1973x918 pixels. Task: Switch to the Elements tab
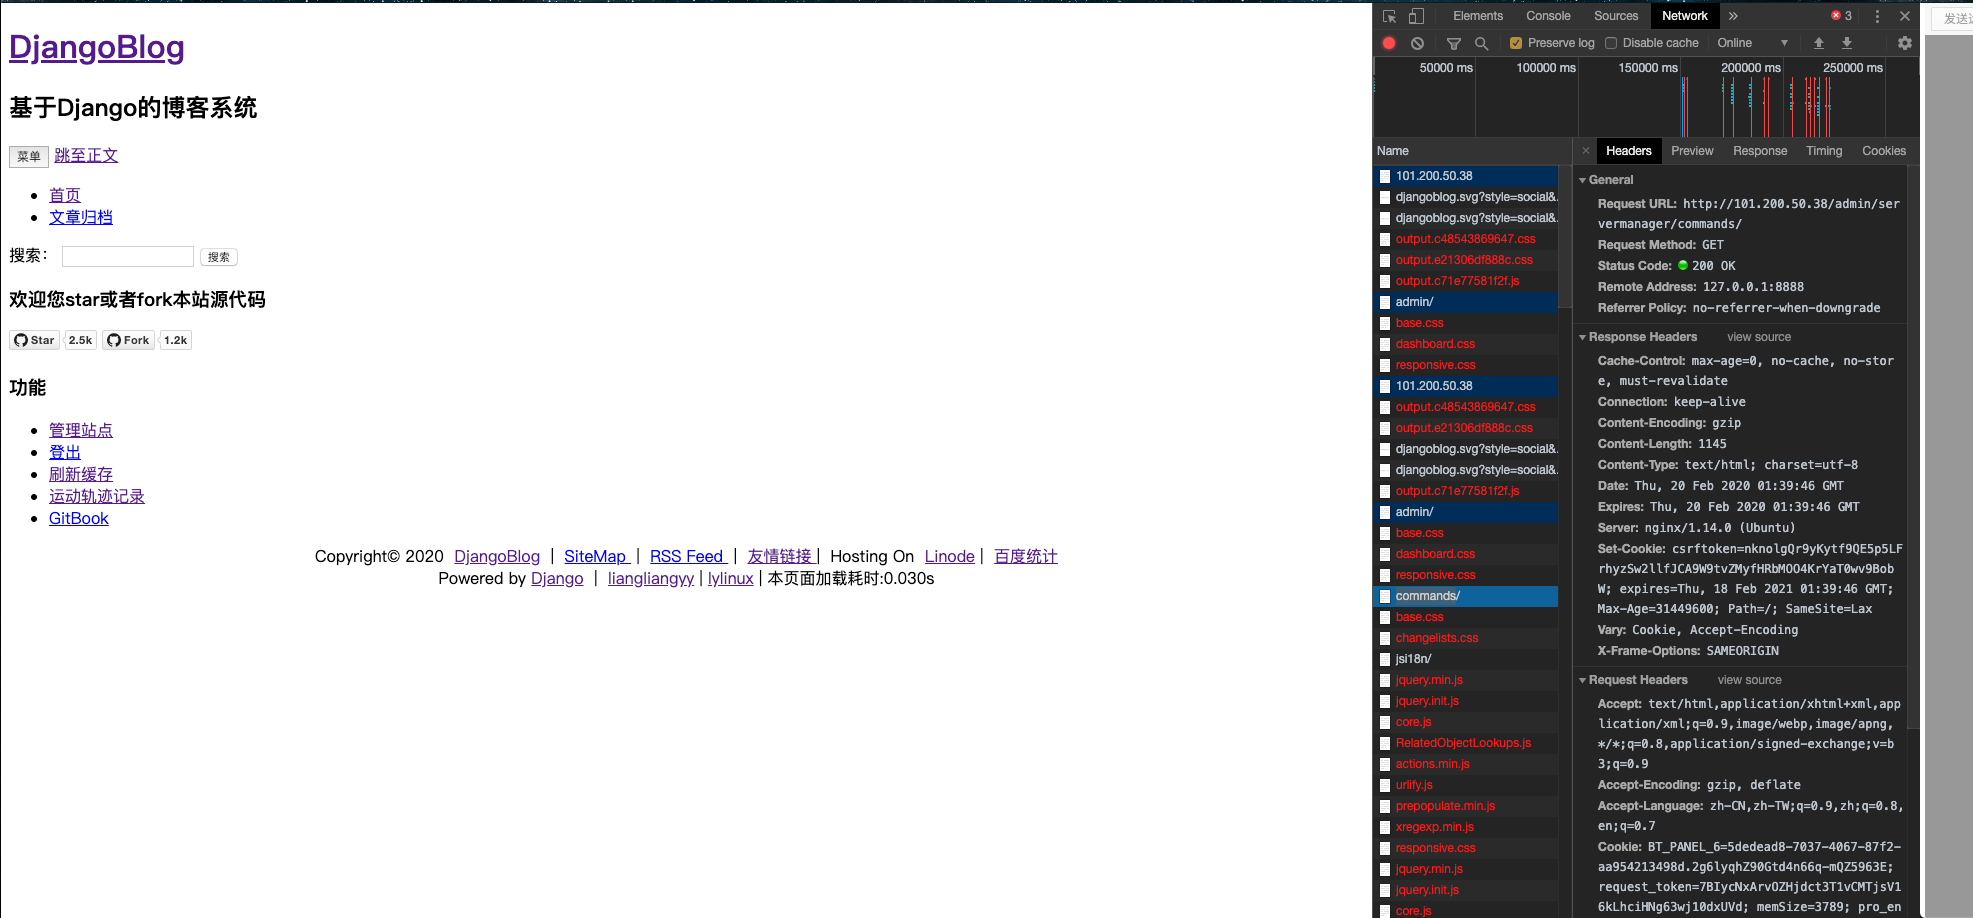pos(1478,16)
